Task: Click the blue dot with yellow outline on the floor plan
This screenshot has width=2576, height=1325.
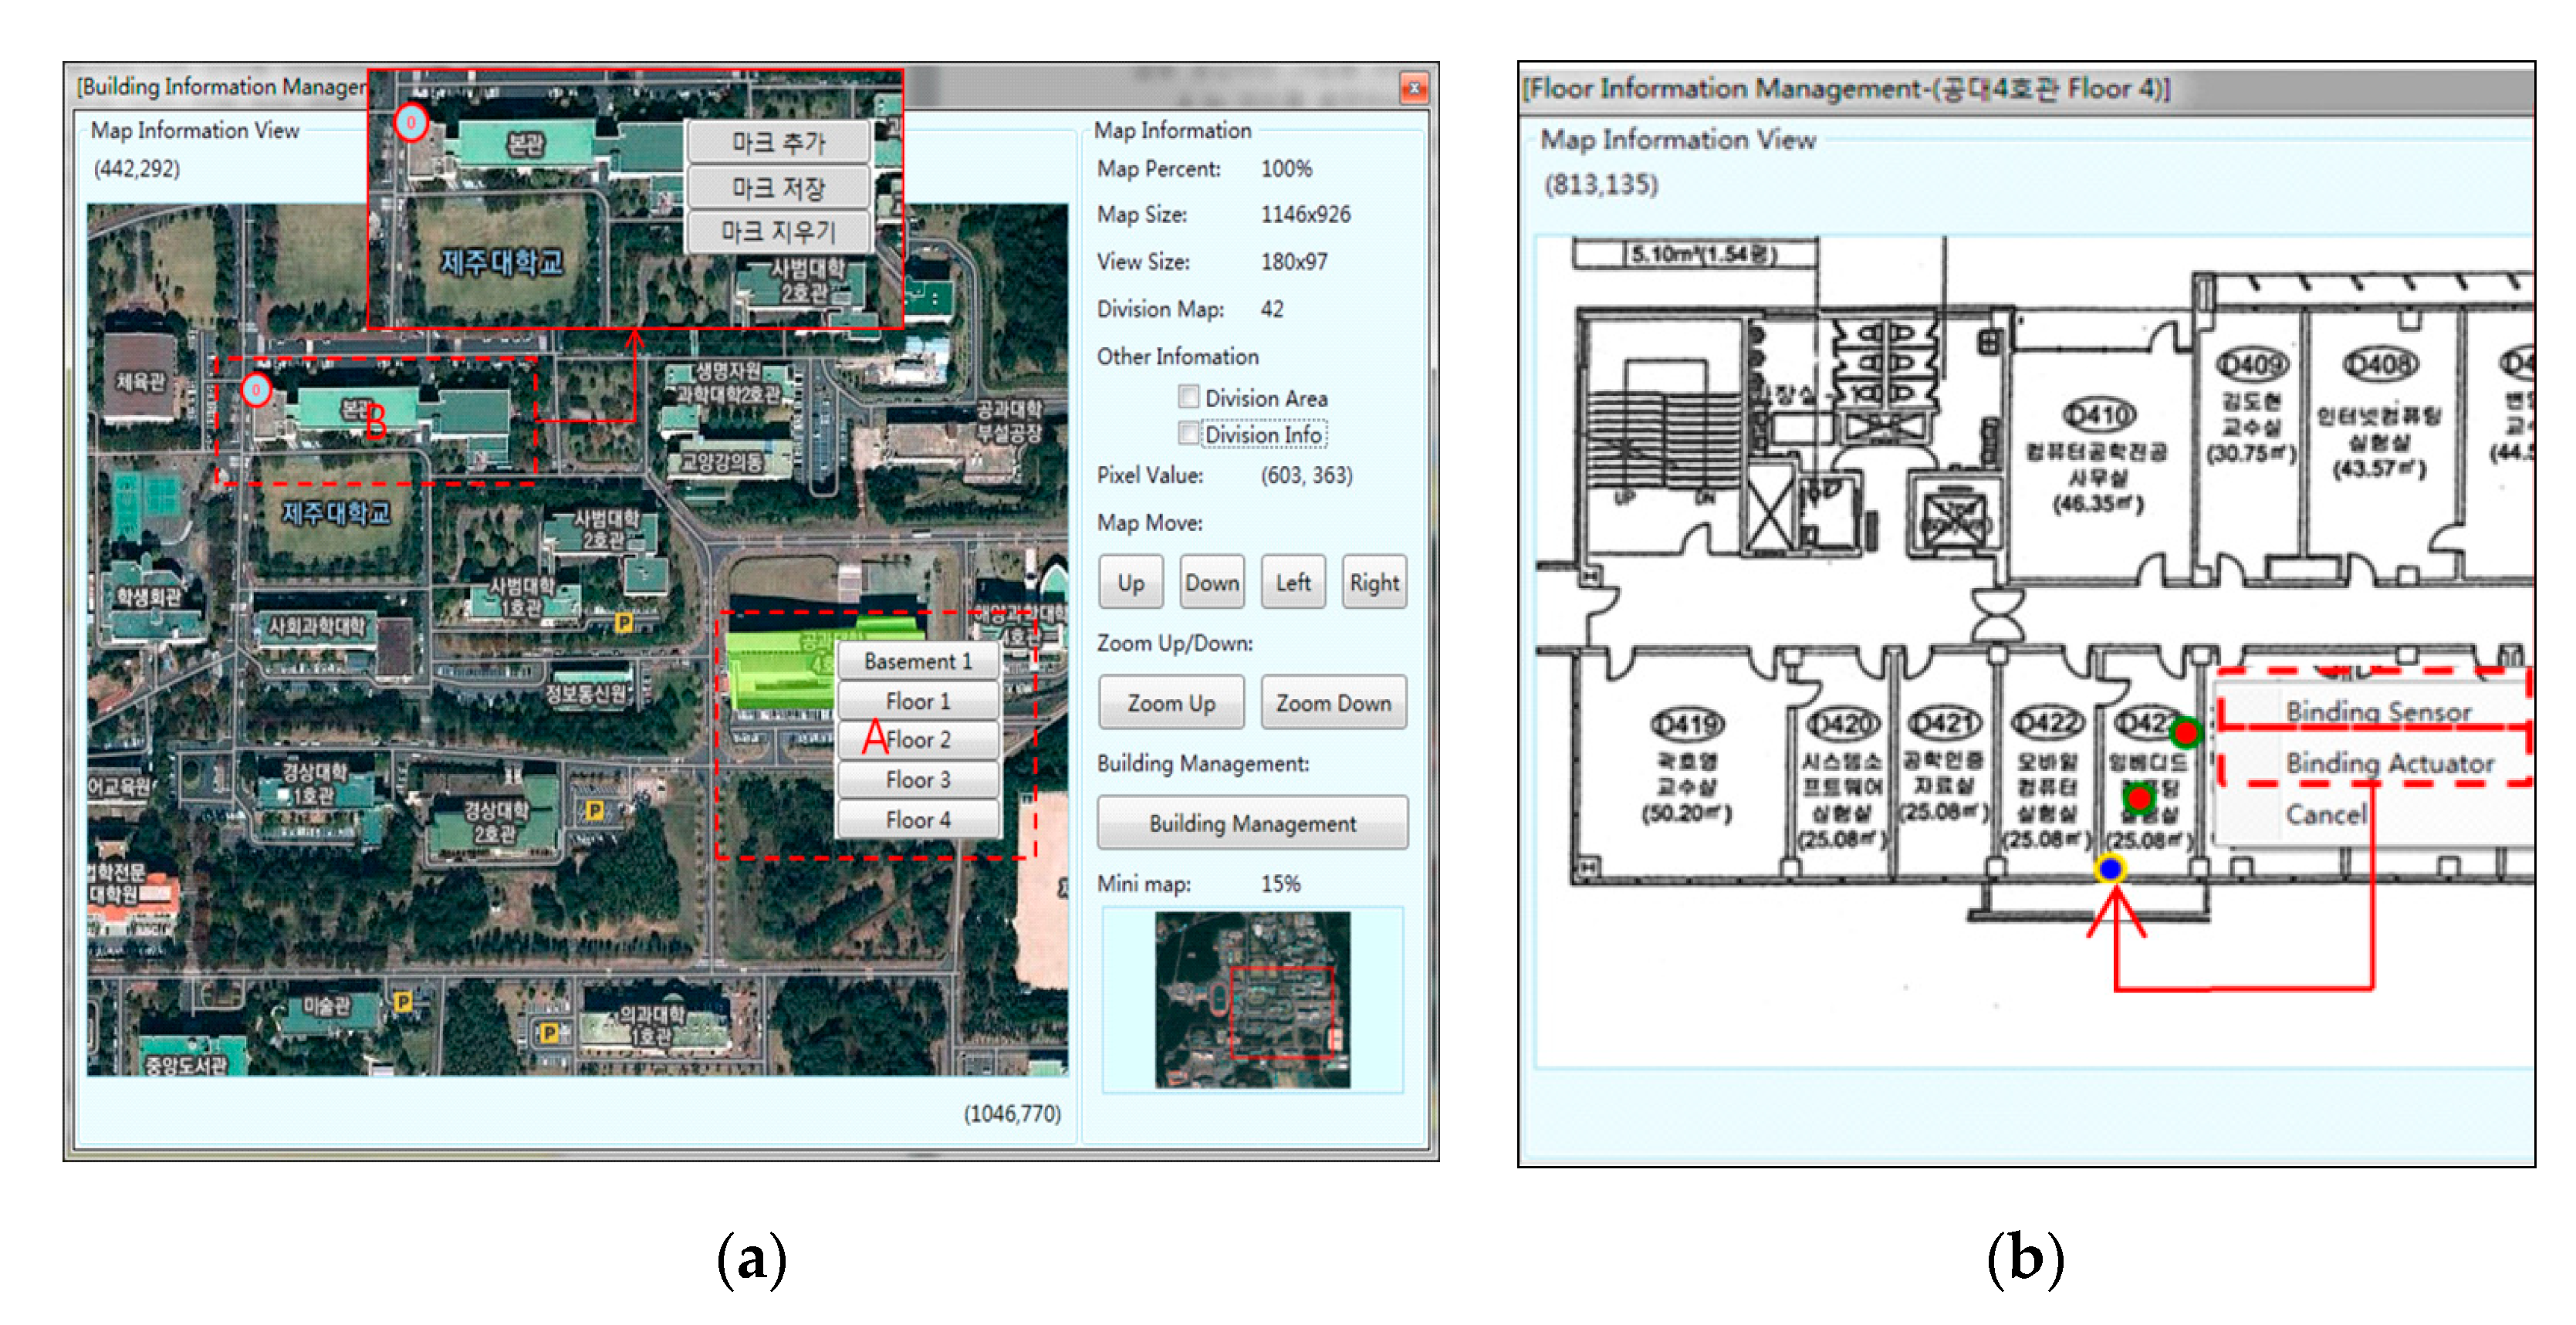Action: pos(2110,868)
